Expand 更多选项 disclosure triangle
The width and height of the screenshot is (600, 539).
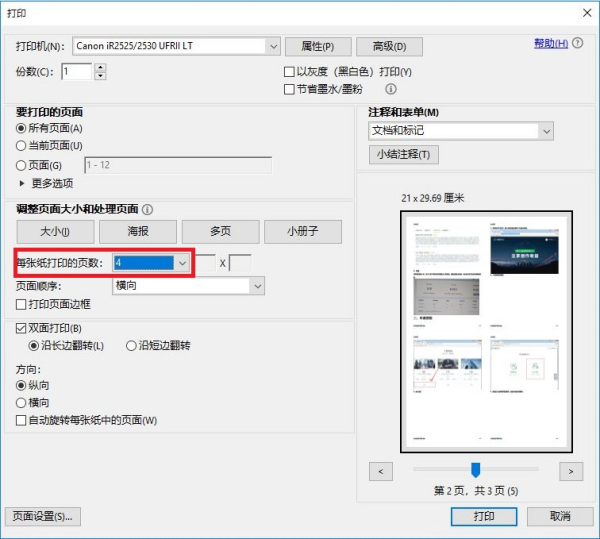click(22, 183)
